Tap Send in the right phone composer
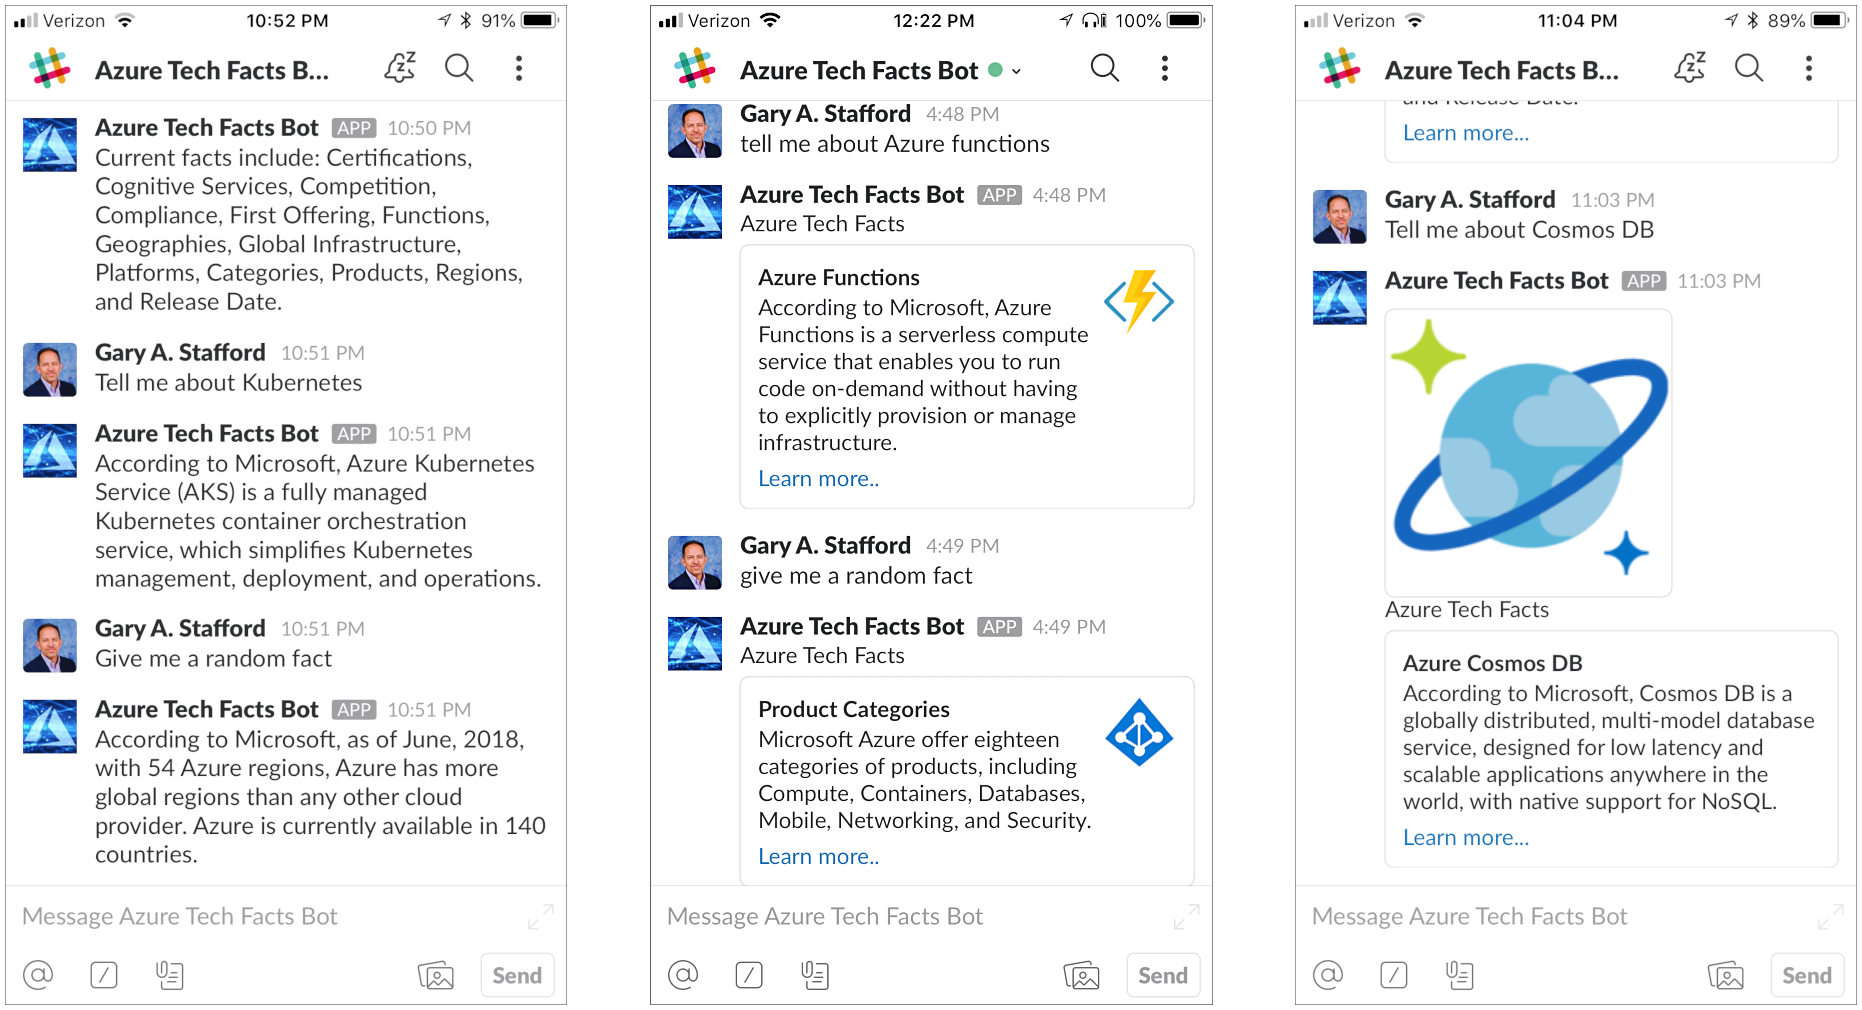This screenshot has height=1010, width=1862. pyautogui.click(x=1807, y=975)
